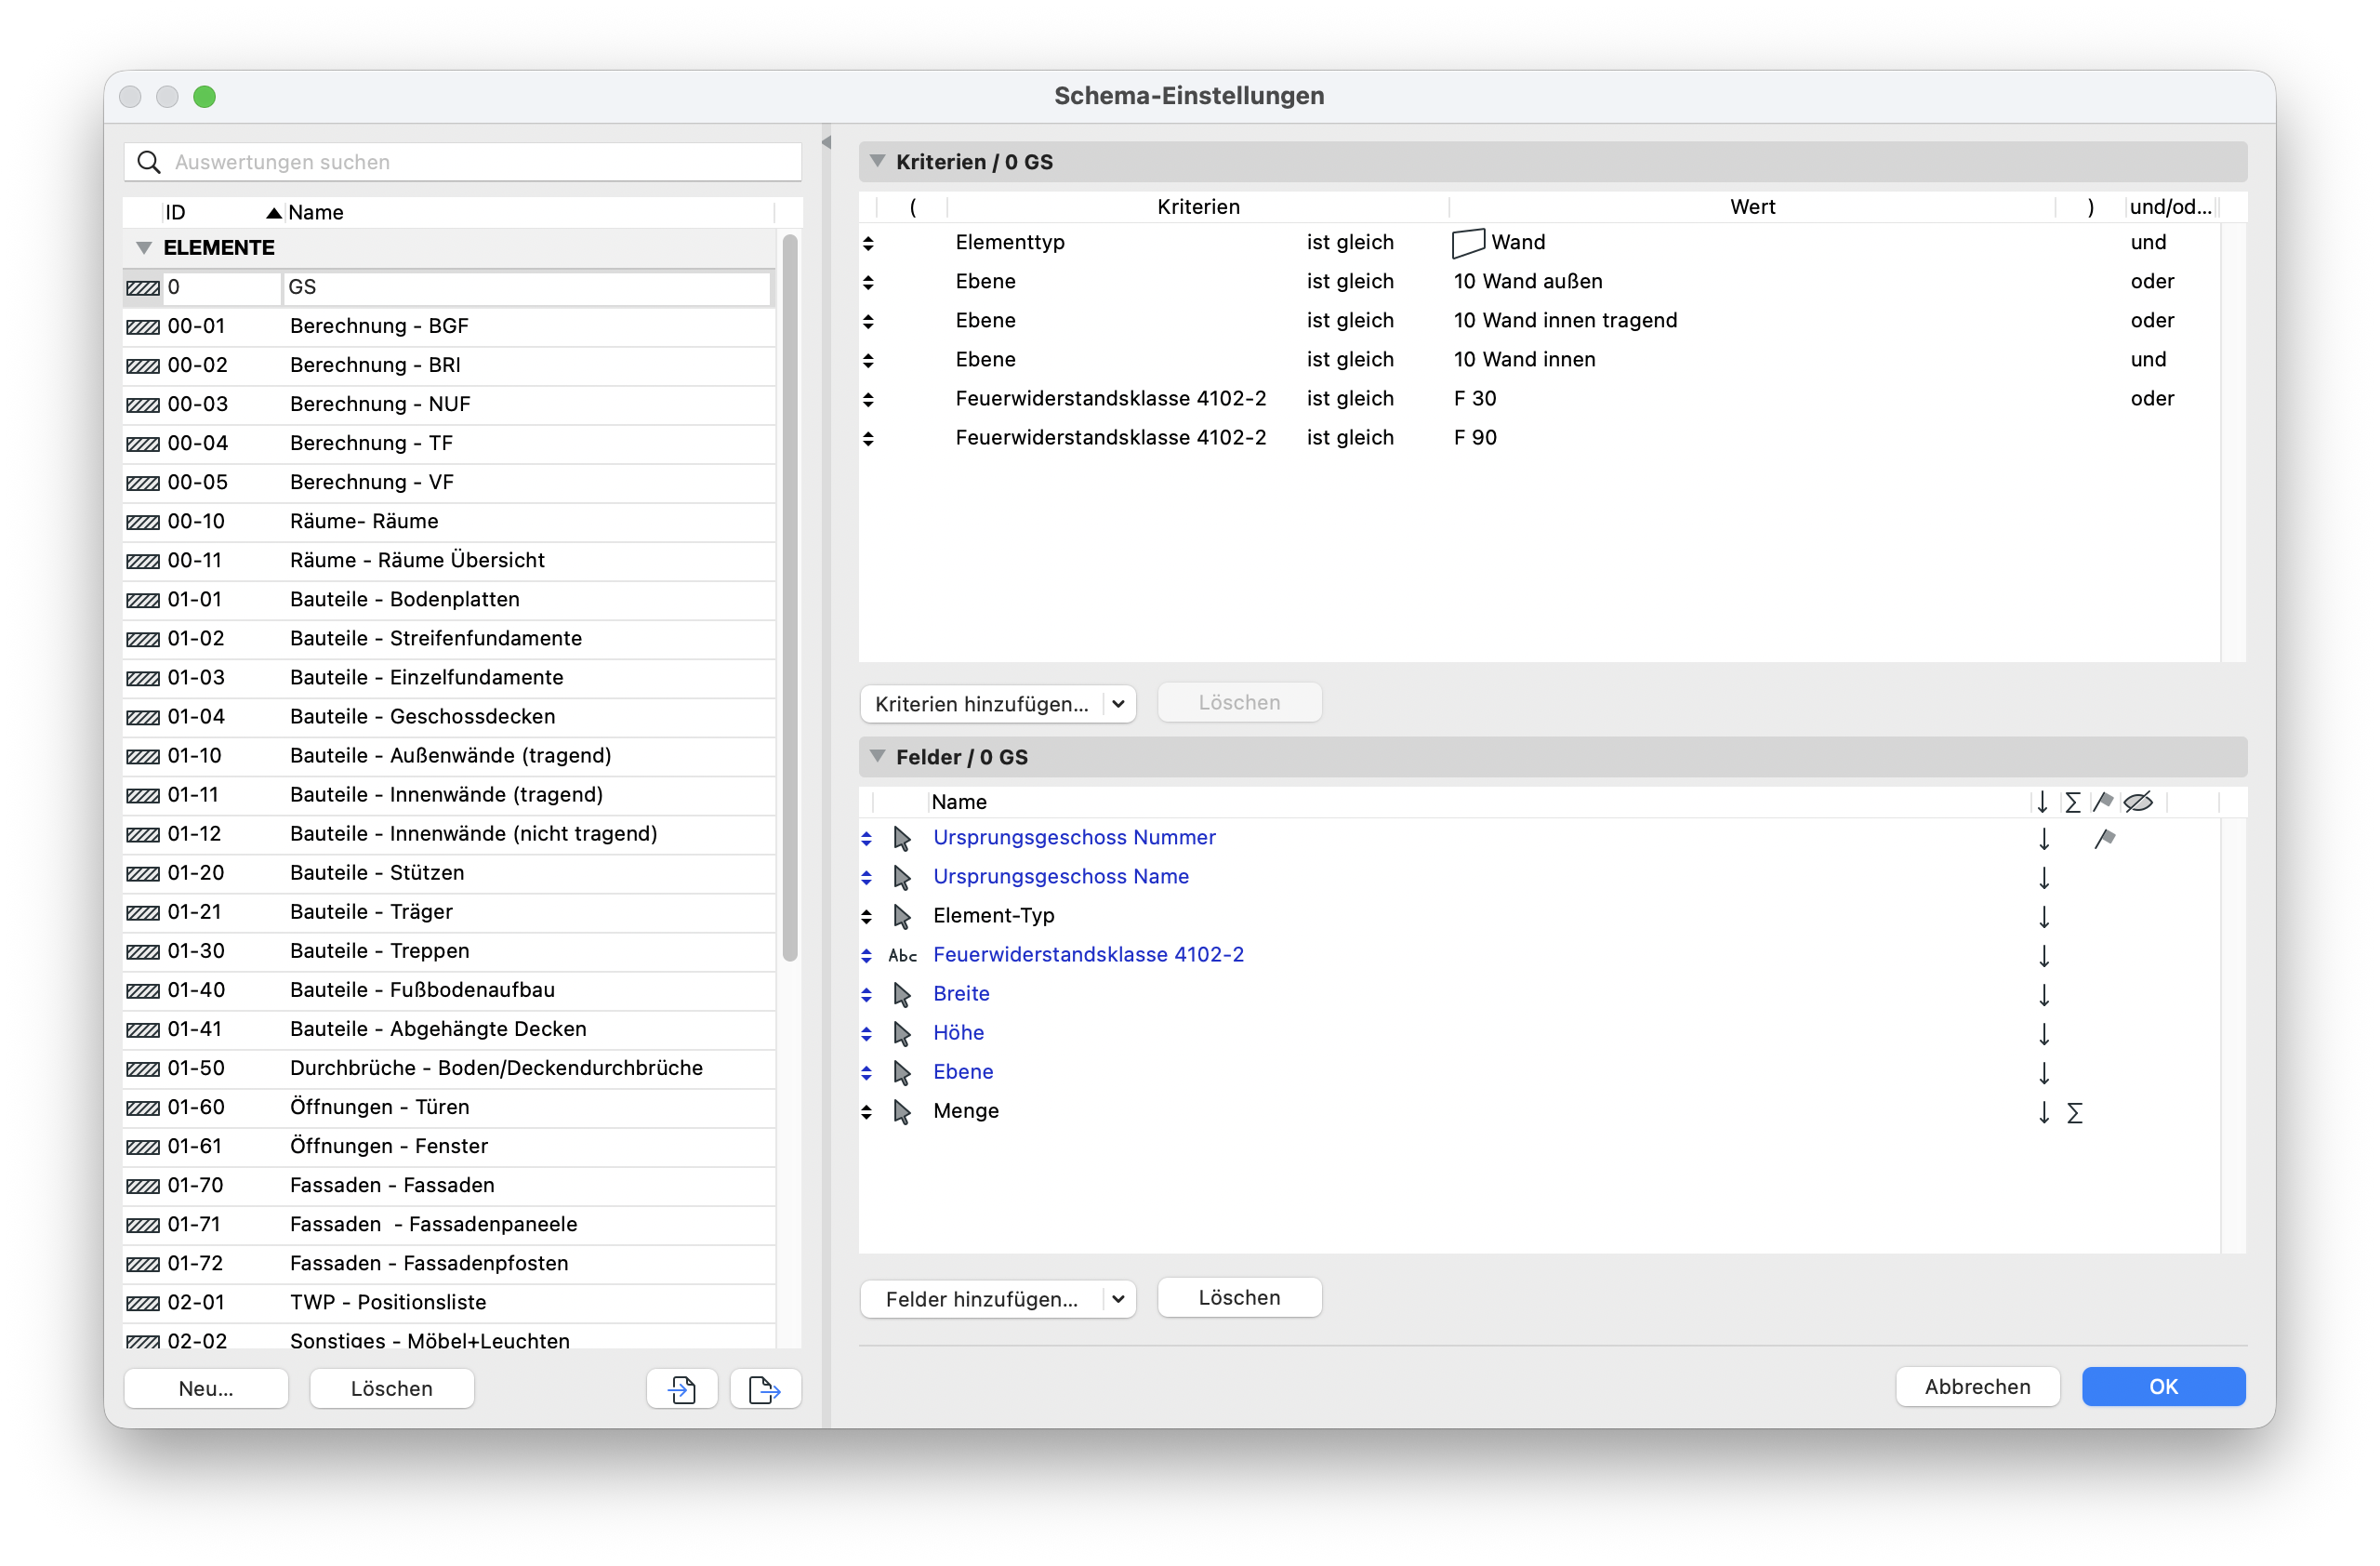Select schema 01-10 Bauteile - Außenwände (tragend)
Image resolution: width=2380 pixels, height=1566 pixels.
point(449,756)
